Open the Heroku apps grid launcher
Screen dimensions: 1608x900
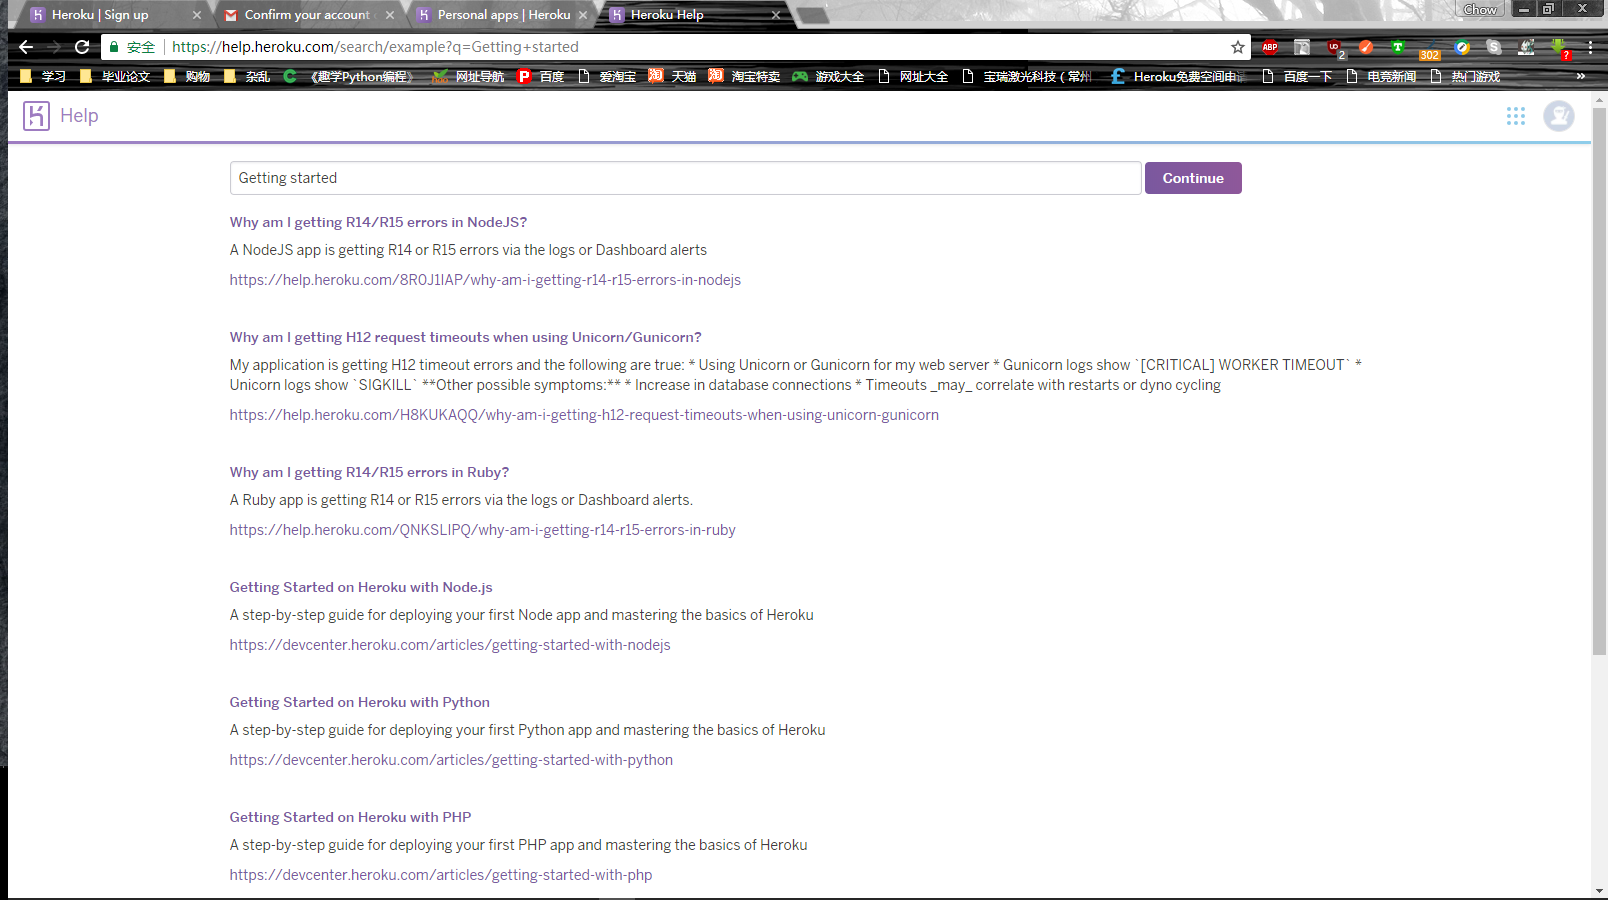tap(1516, 116)
